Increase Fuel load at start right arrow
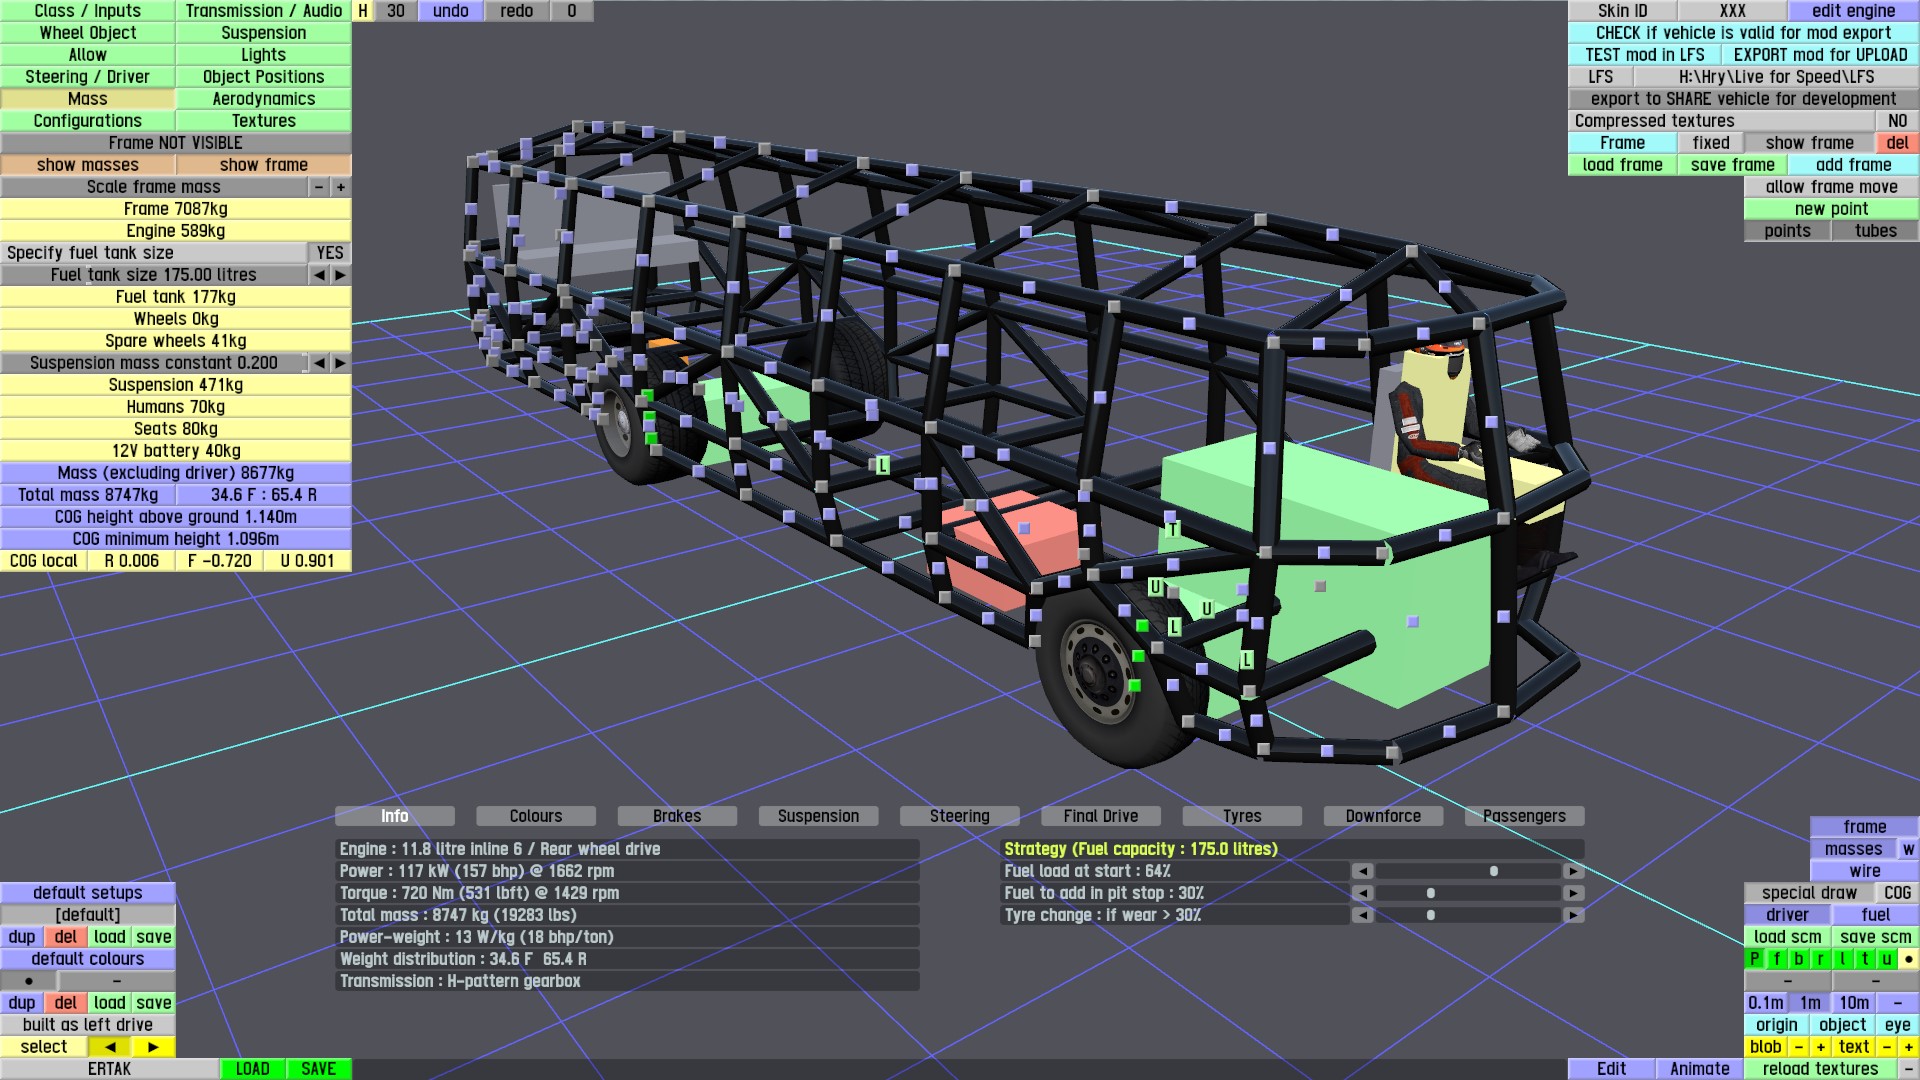Viewport: 1920px width, 1080px height. coord(1573,871)
